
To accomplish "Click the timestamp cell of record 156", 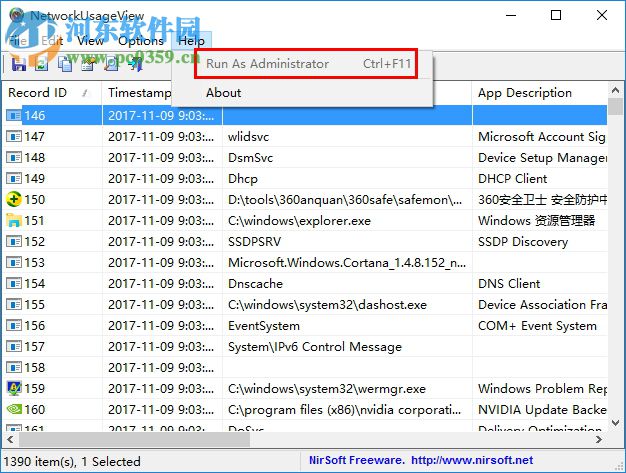I will click(162, 325).
